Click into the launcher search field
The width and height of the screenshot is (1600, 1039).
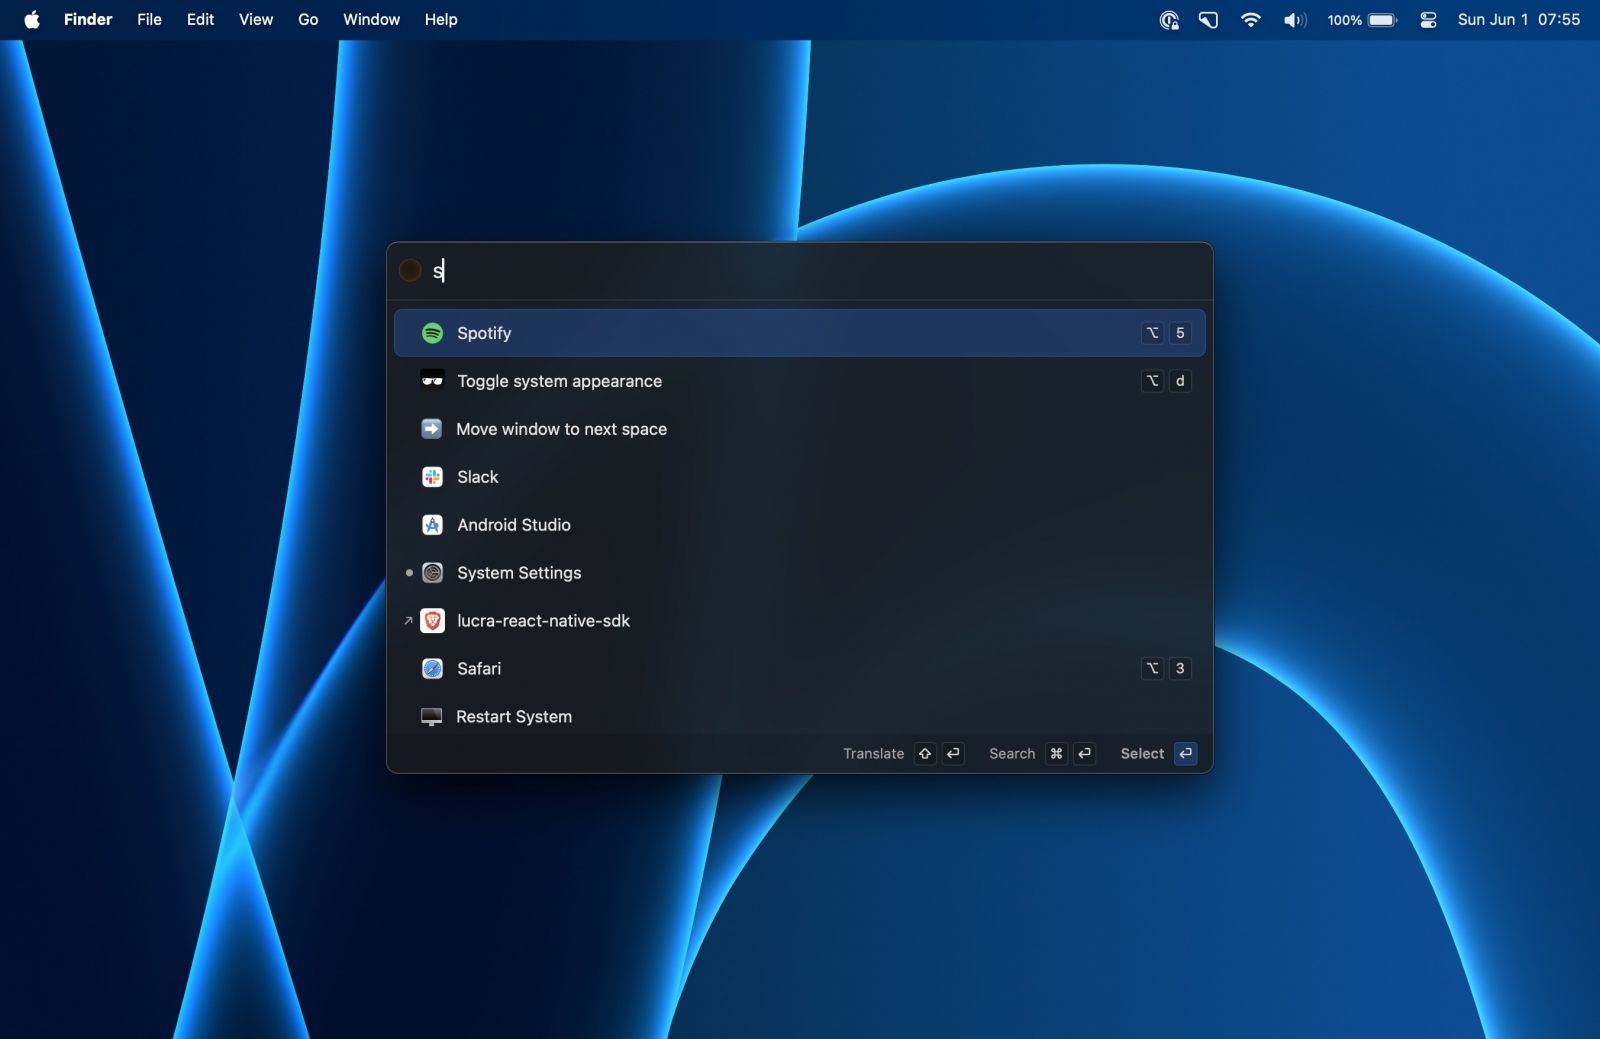(x=800, y=271)
